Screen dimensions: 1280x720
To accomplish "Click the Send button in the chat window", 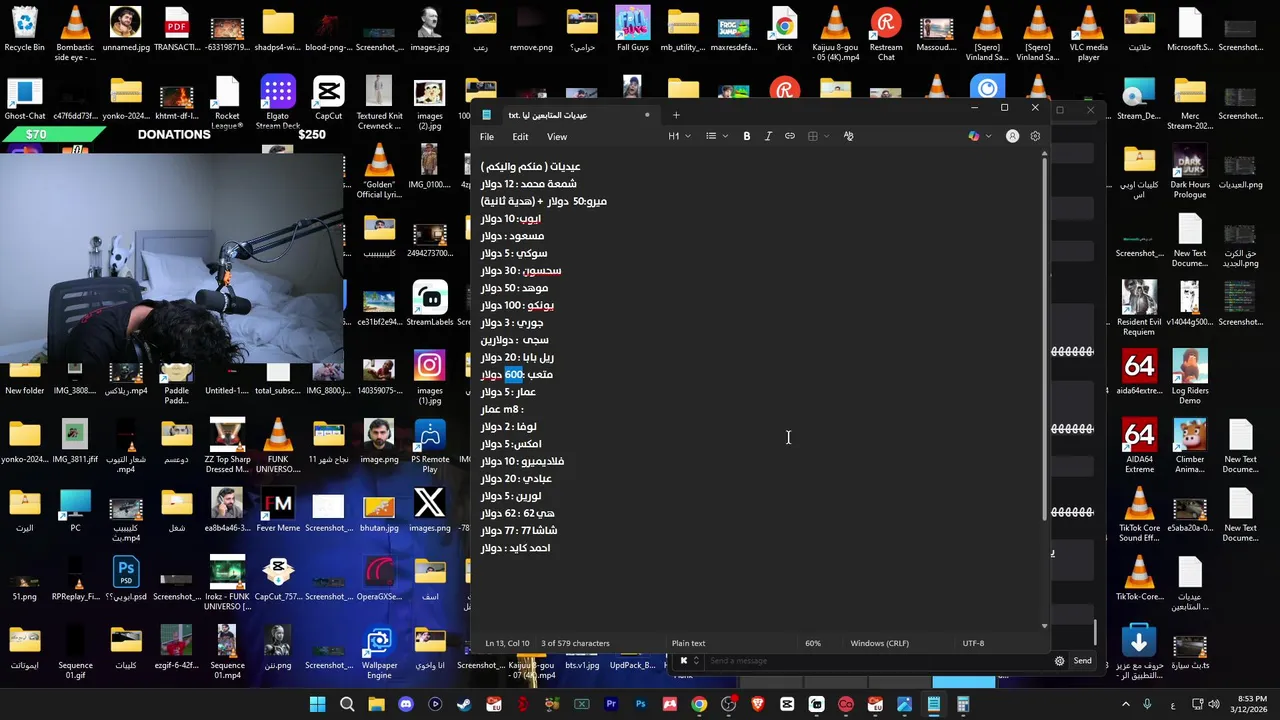I will coord(1082,661).
